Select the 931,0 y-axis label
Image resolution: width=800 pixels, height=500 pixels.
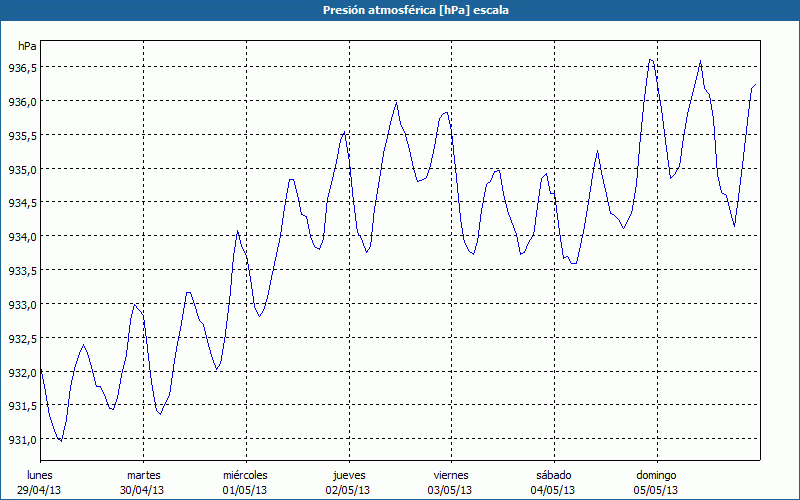click(x=22, y=440)
